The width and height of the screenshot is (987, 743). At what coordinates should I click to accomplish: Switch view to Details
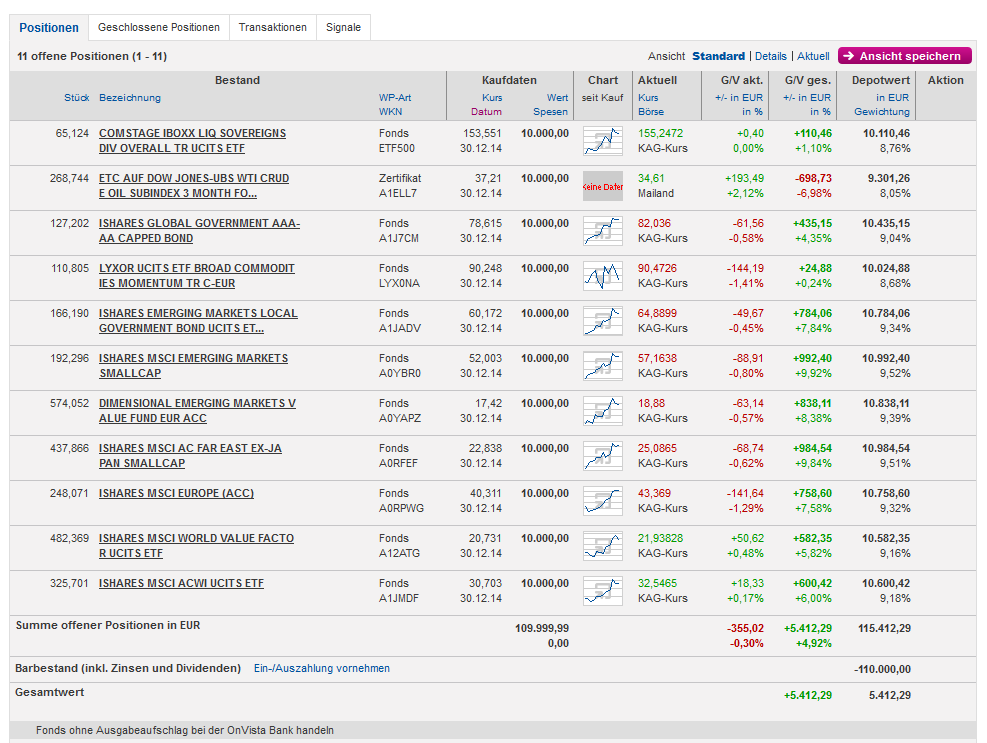pos(770,57)
